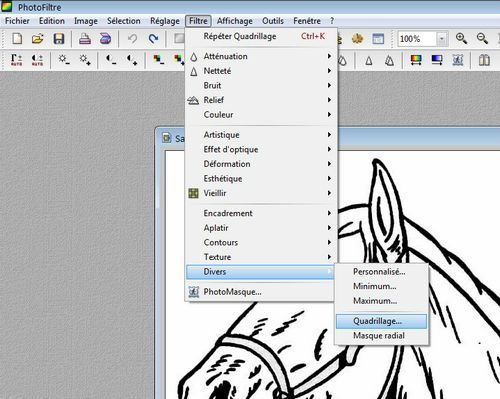Viewport: 500px width, 399px height.
Task: Open the Outils menu
Action: [x=273, y=21]
